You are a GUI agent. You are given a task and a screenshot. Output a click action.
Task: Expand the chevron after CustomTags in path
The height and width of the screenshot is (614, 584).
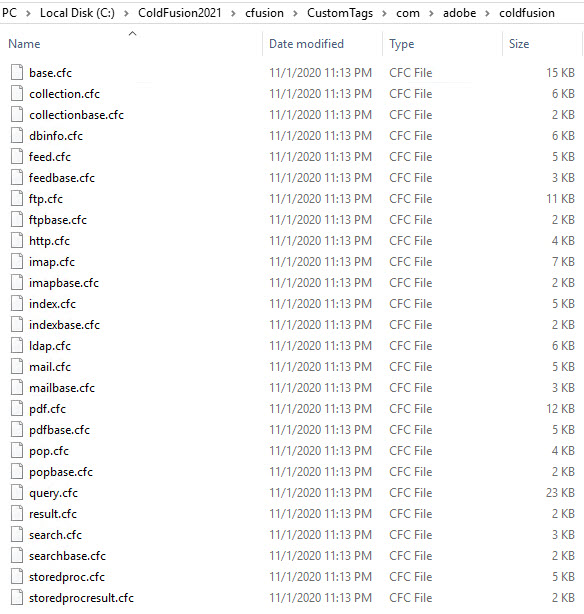click(x=384, y=13)
